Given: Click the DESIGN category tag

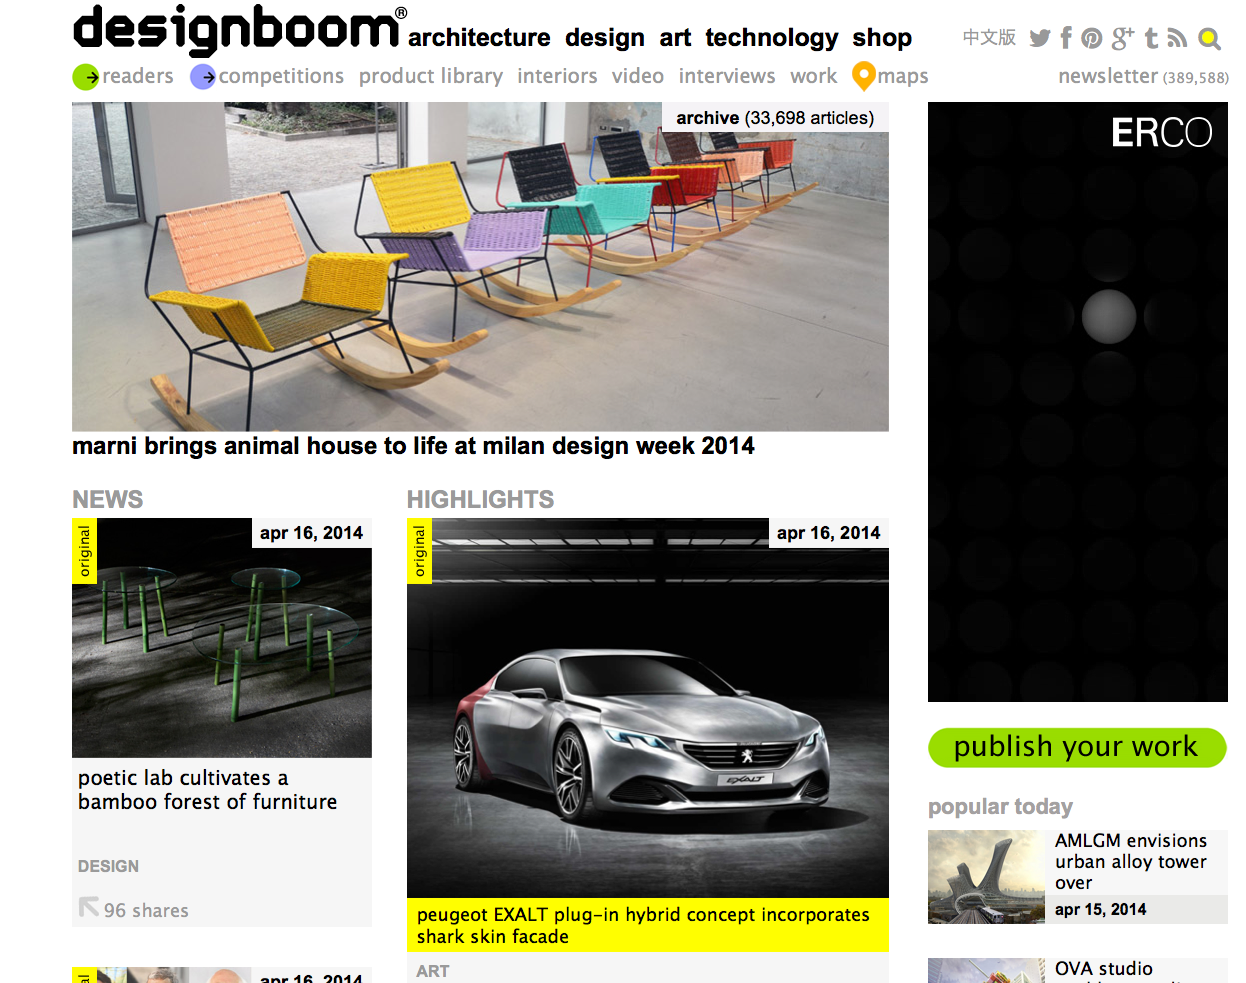Looking at the screenshot, I should pyautogui.click(x=108, y=866).
